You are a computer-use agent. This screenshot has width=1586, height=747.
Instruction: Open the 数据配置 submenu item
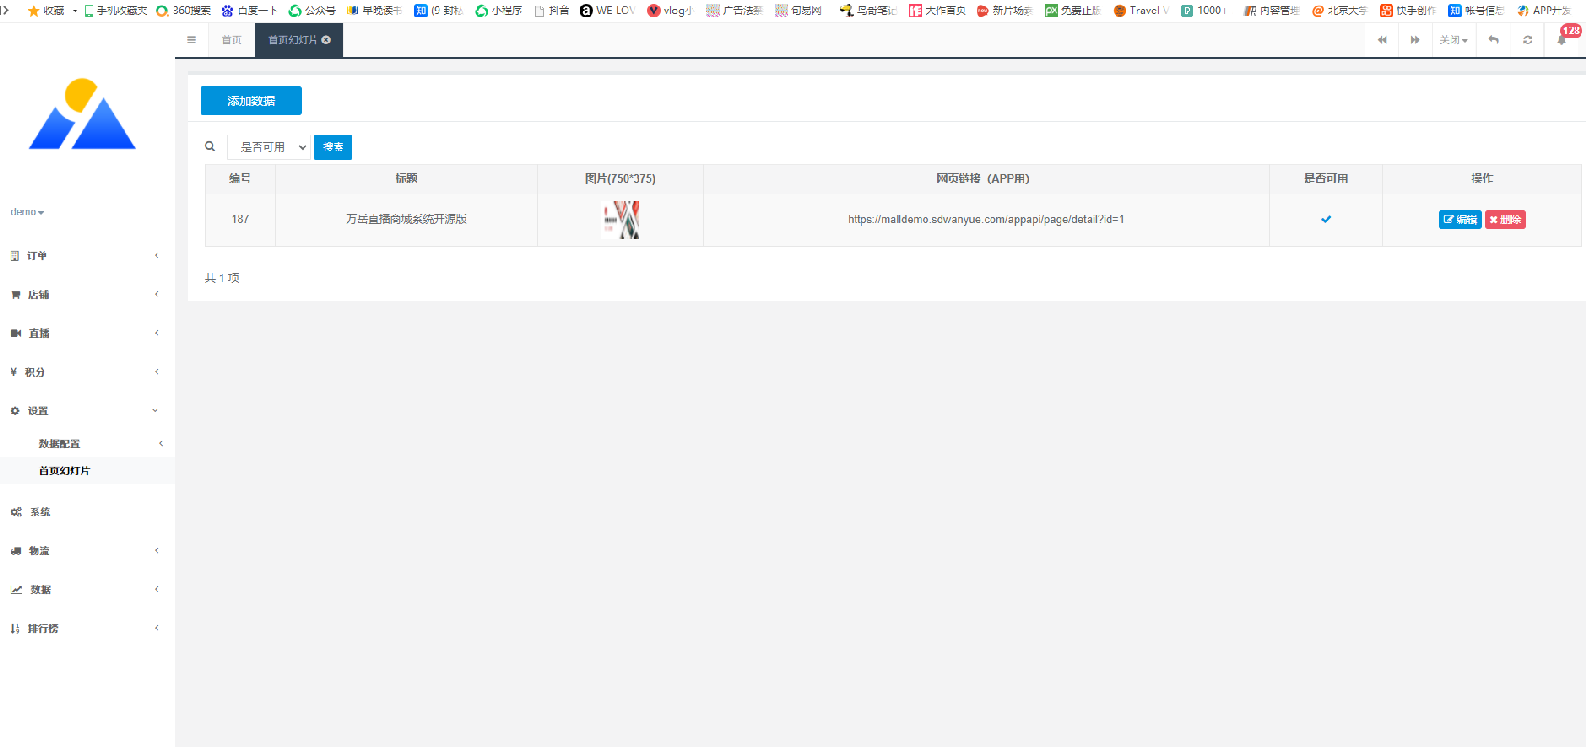(x=59, y=444)
